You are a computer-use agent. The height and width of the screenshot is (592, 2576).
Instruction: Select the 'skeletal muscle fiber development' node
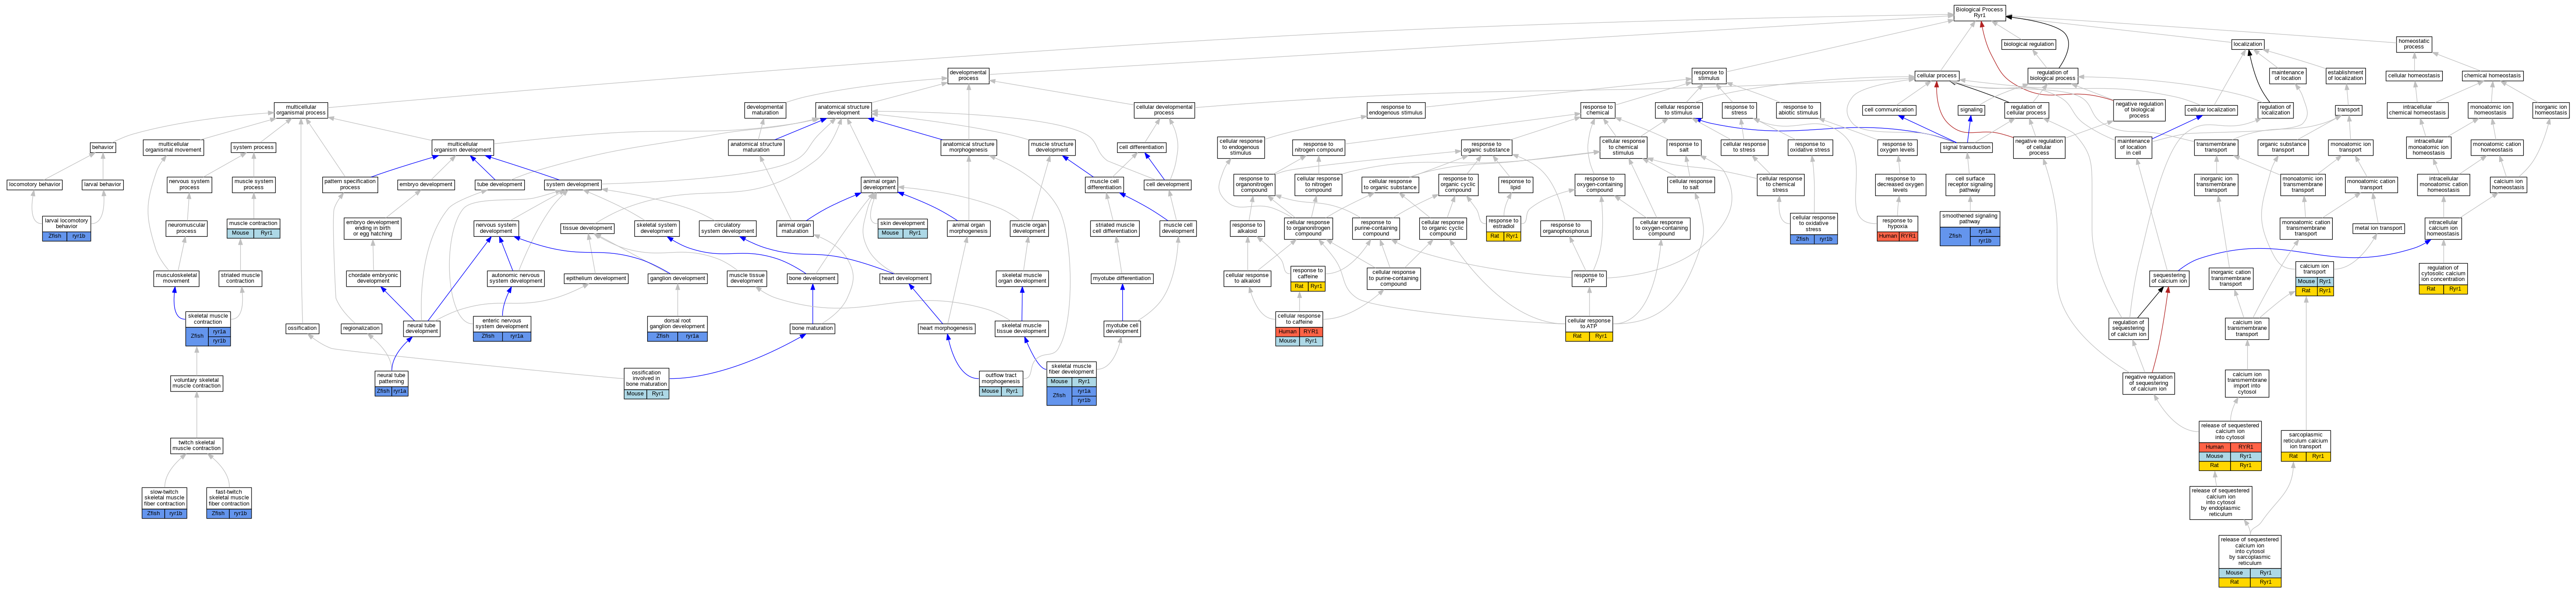pyautogui.click(x=1071, y=383)
